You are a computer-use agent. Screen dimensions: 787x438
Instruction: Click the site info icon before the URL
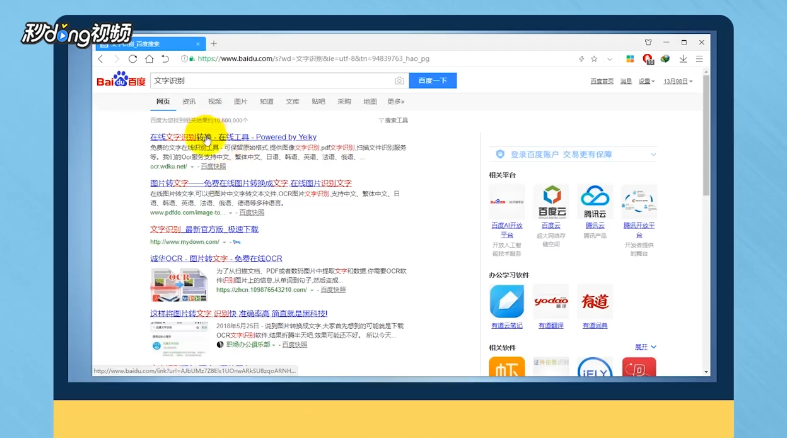pyautogui.click(x=184, y=59)
